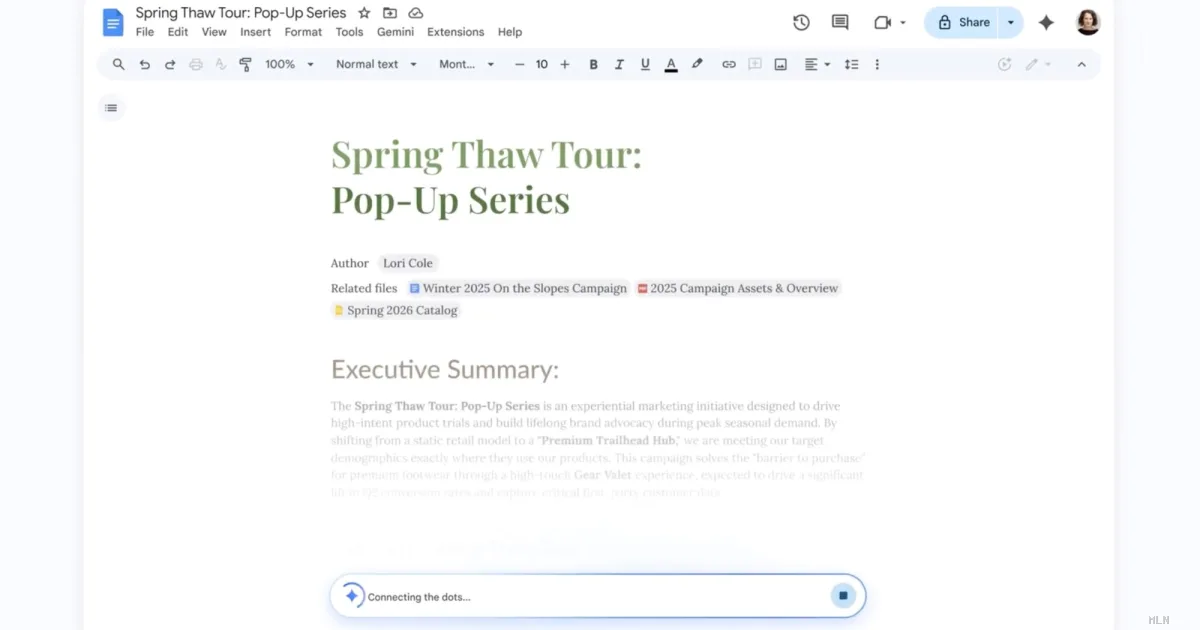Open the Extensions menu
The image size is (1200, 630).
(x=455, y=32)
